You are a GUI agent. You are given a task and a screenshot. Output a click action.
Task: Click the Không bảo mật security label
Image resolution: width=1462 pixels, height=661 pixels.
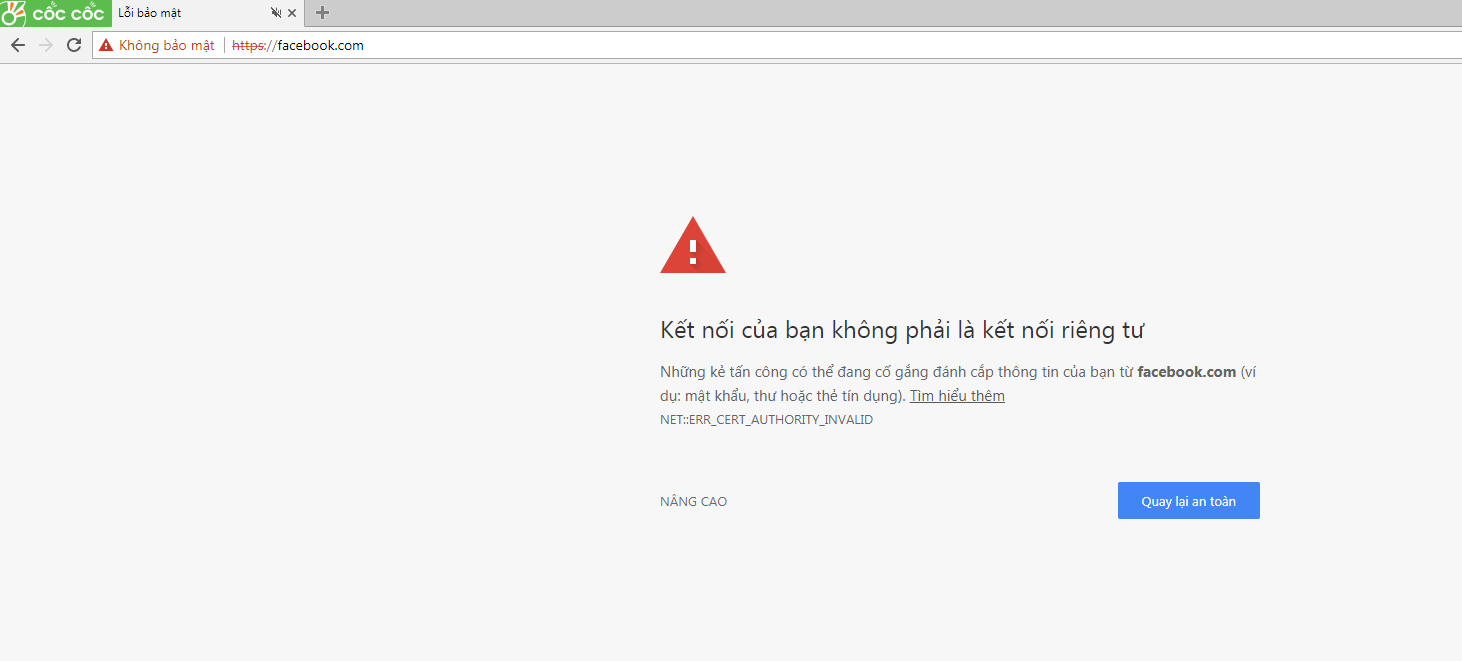(166, 45)
